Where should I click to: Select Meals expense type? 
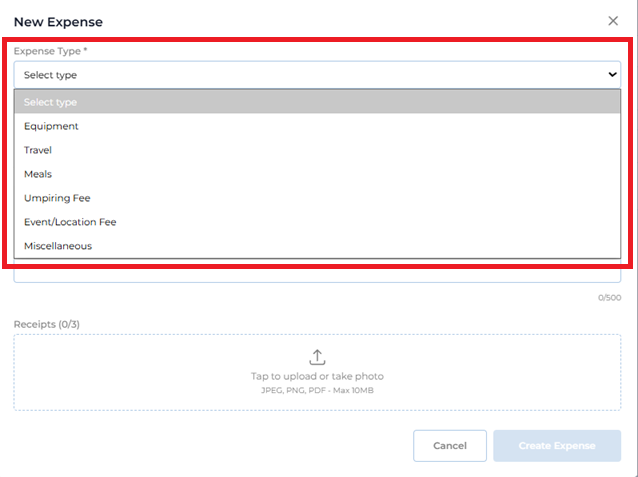pyautogui.click(x=317, y=174)
